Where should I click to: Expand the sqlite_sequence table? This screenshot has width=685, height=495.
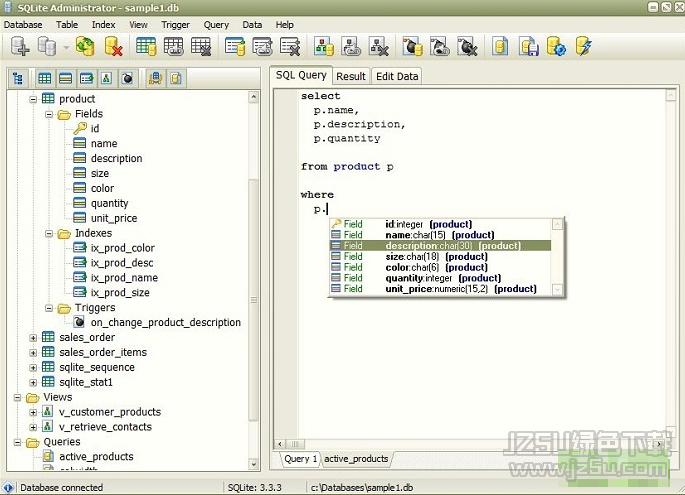click(33, 367)
